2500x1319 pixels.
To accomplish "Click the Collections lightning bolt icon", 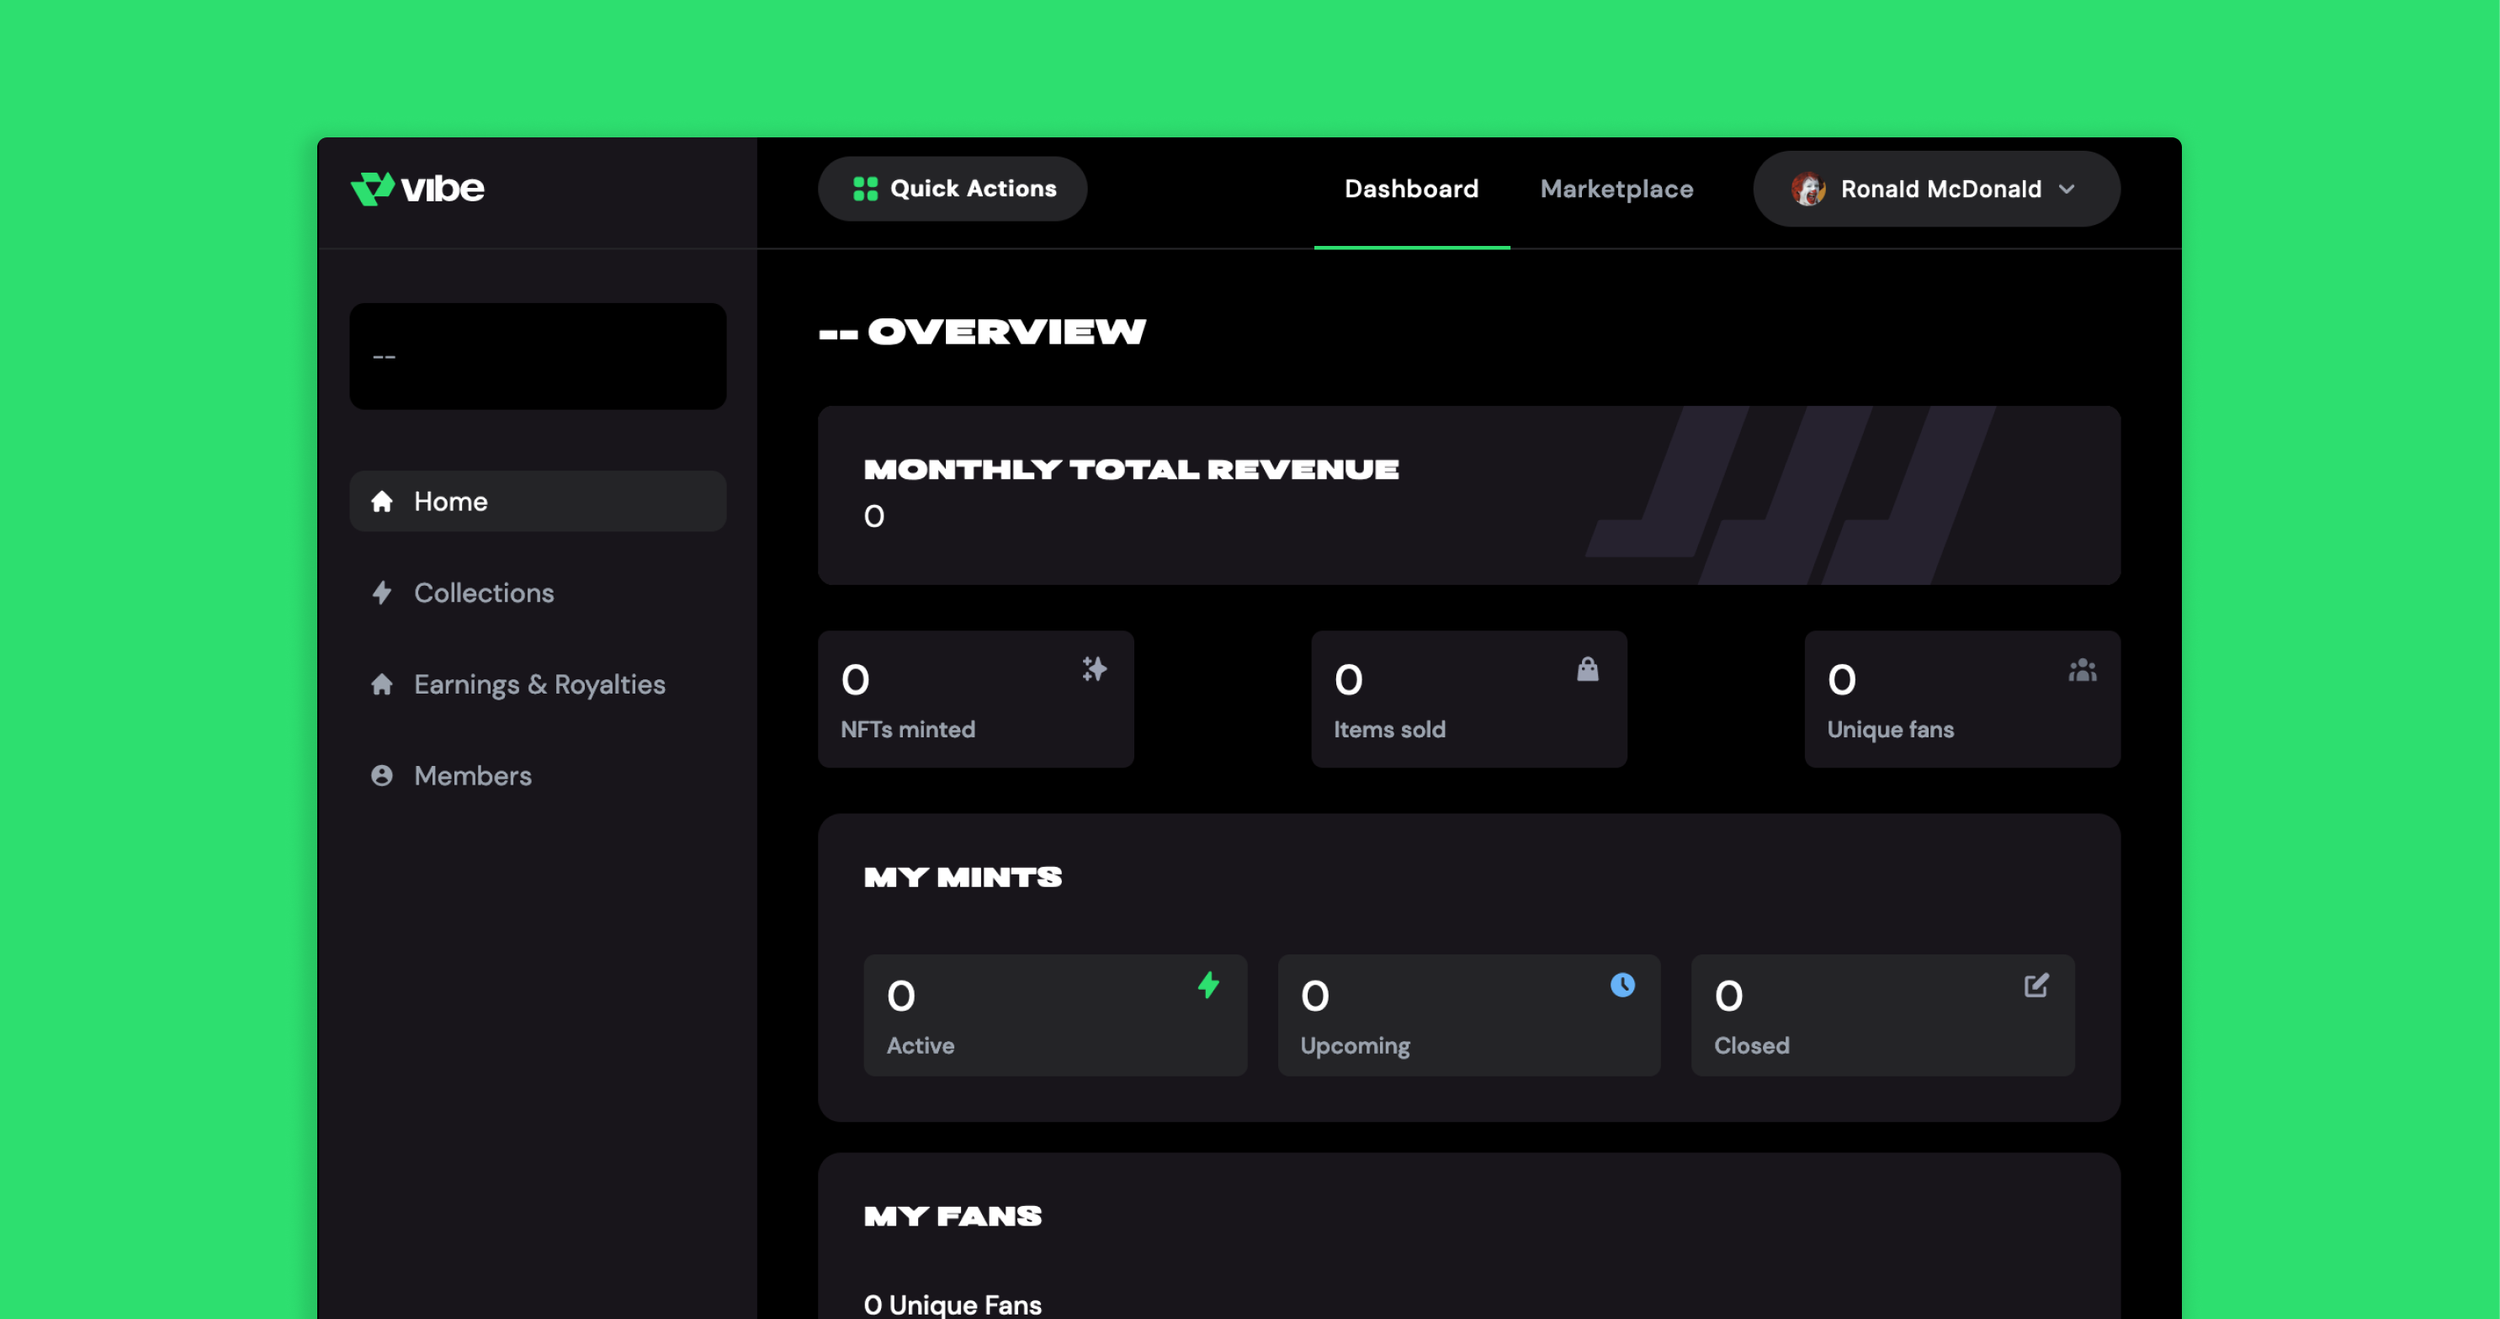I will click(382, 593).
